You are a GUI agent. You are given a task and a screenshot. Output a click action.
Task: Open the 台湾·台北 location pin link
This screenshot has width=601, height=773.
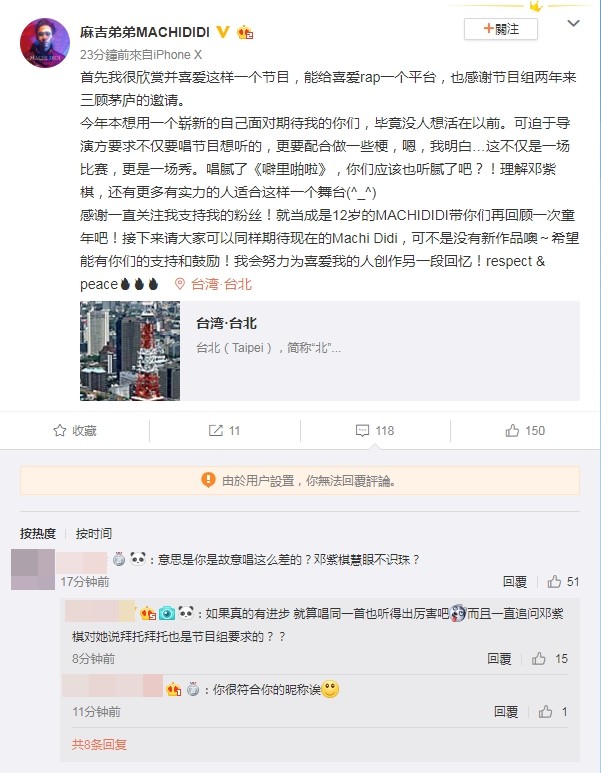tap(214, 284)
